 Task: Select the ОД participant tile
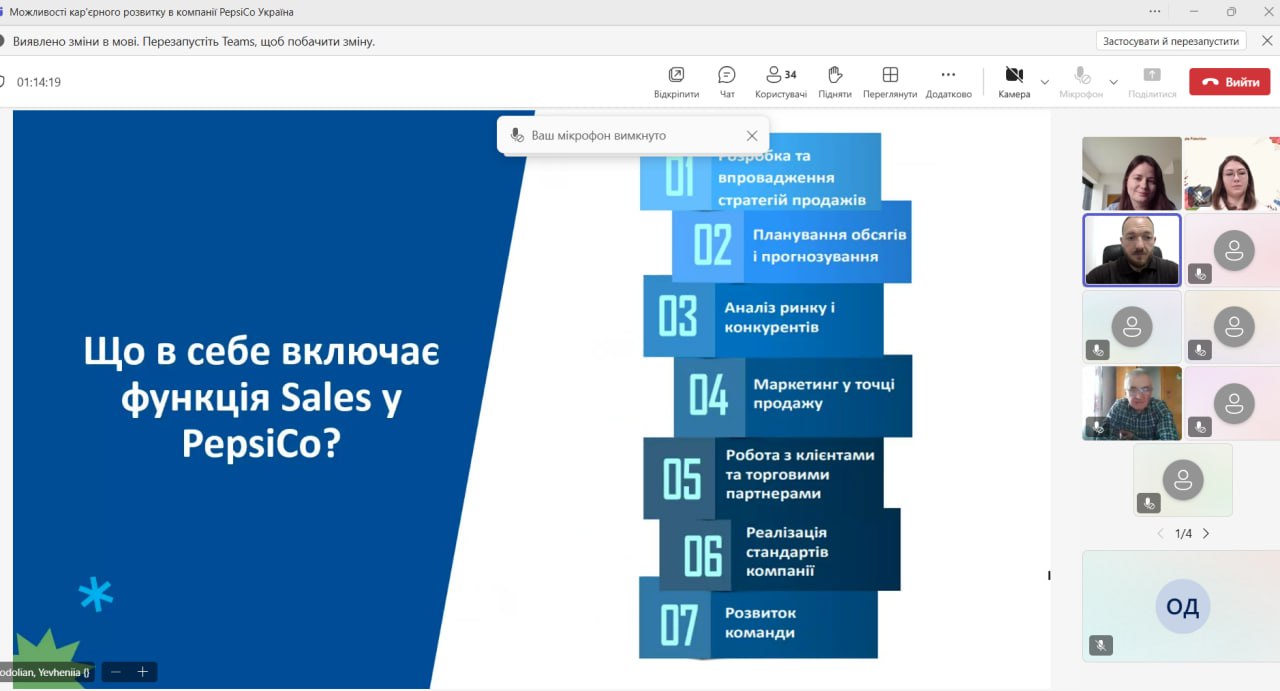[x=1182, y=607]
